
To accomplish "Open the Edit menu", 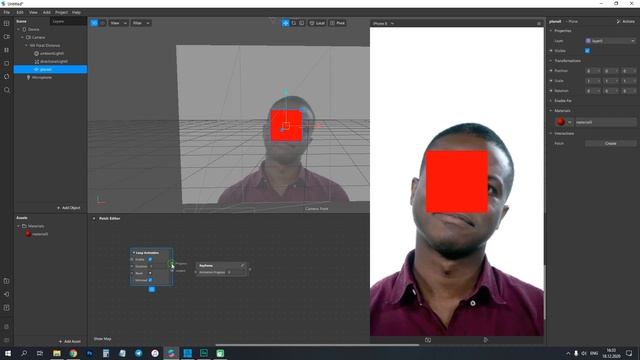I will coord(20,12).
